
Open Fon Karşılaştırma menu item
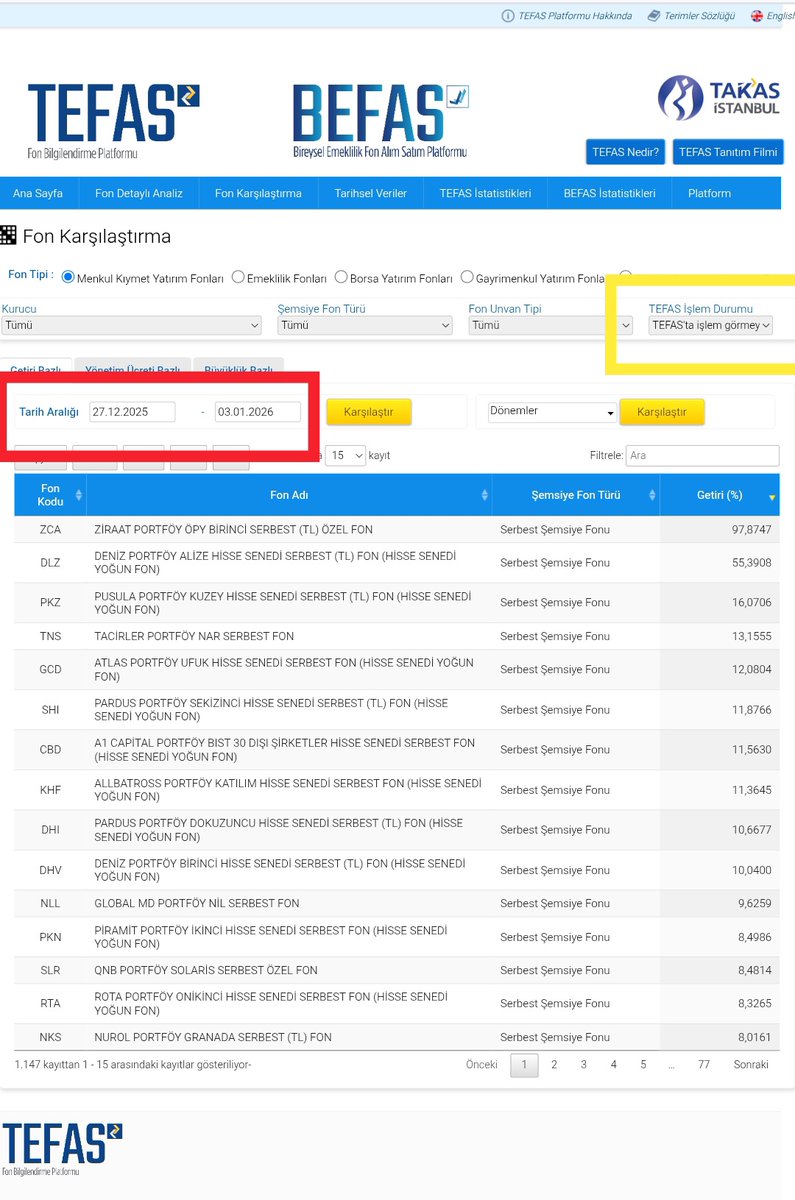[x=258, y=193]
